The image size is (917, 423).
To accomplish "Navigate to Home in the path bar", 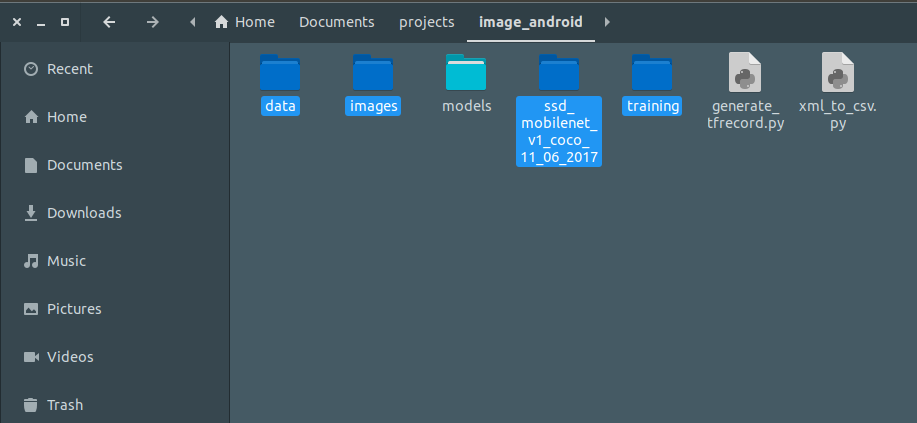I will click(x=245, y=22).
